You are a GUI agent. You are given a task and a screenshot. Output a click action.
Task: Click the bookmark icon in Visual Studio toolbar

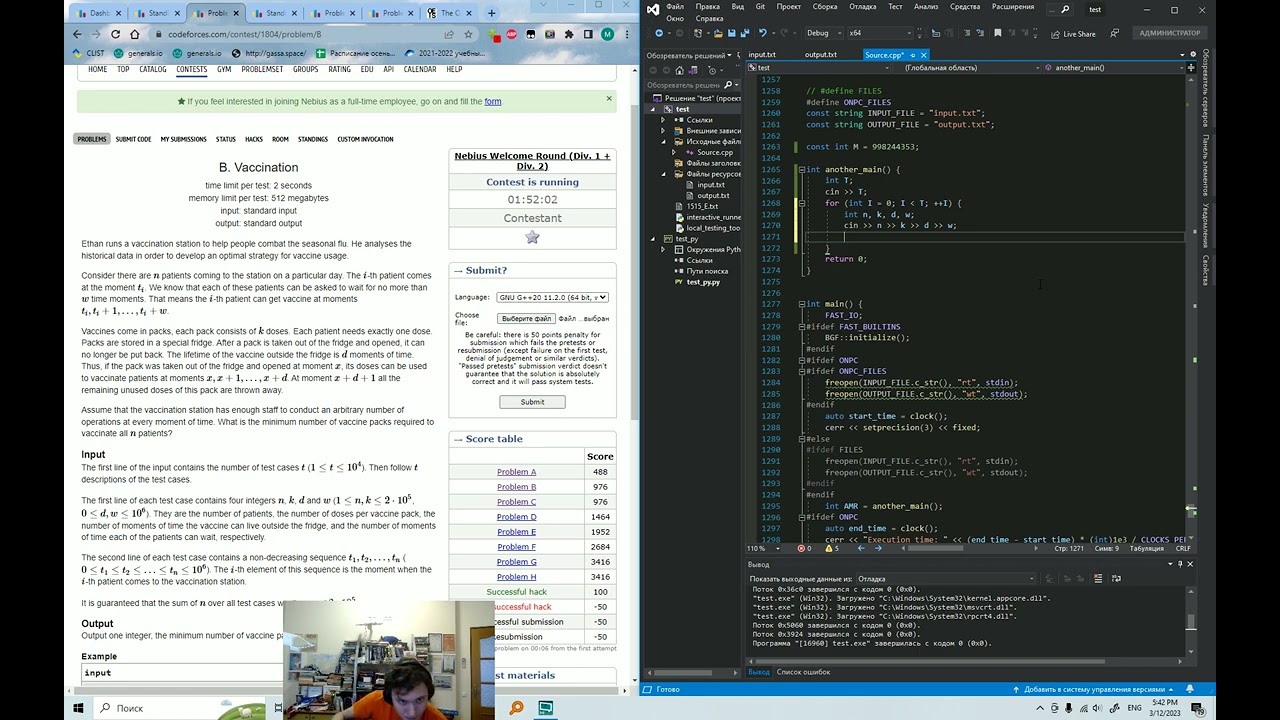tap(997, 33)
